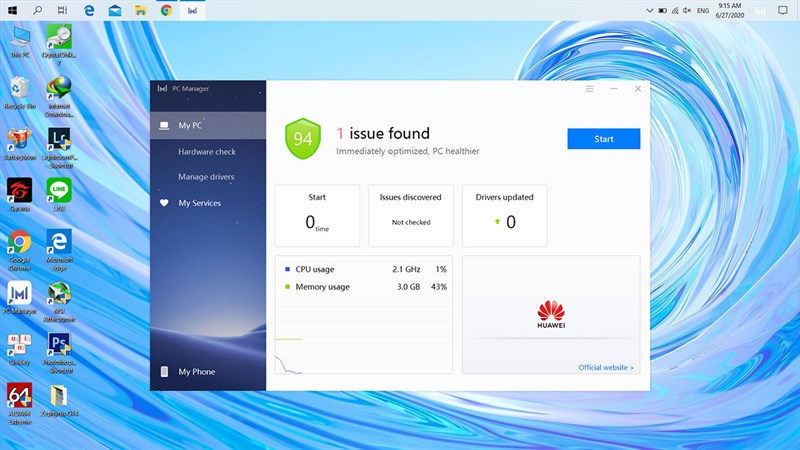Close the PC Manager window

coord(638,89)
